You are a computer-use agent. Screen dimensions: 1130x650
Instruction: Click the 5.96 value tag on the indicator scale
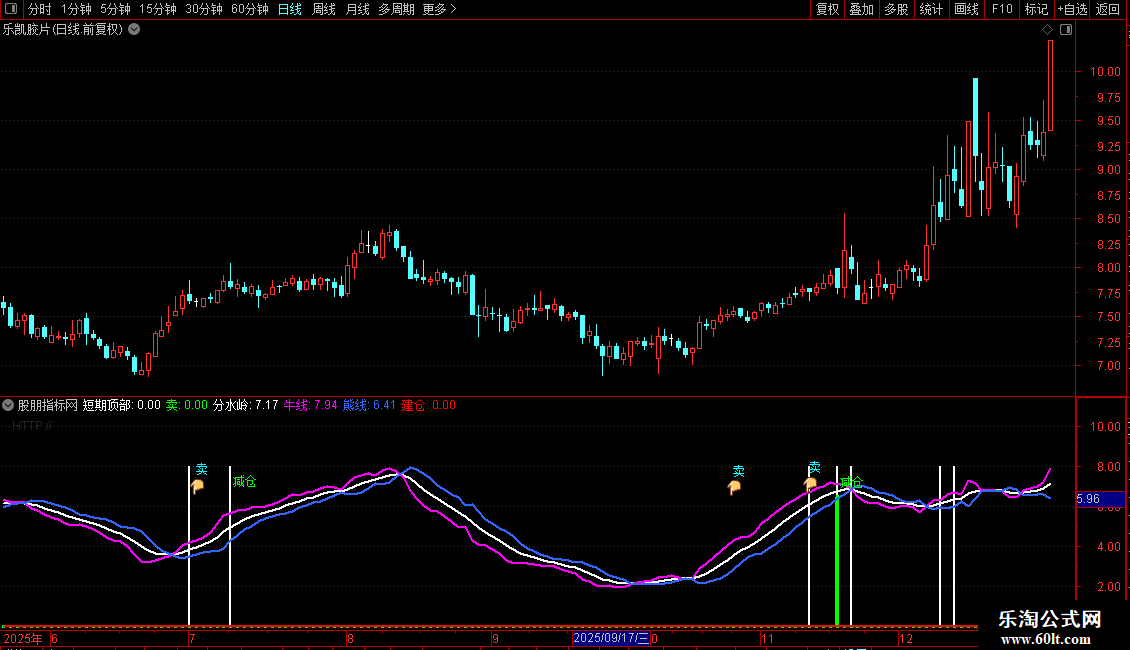pos(1100,499)
